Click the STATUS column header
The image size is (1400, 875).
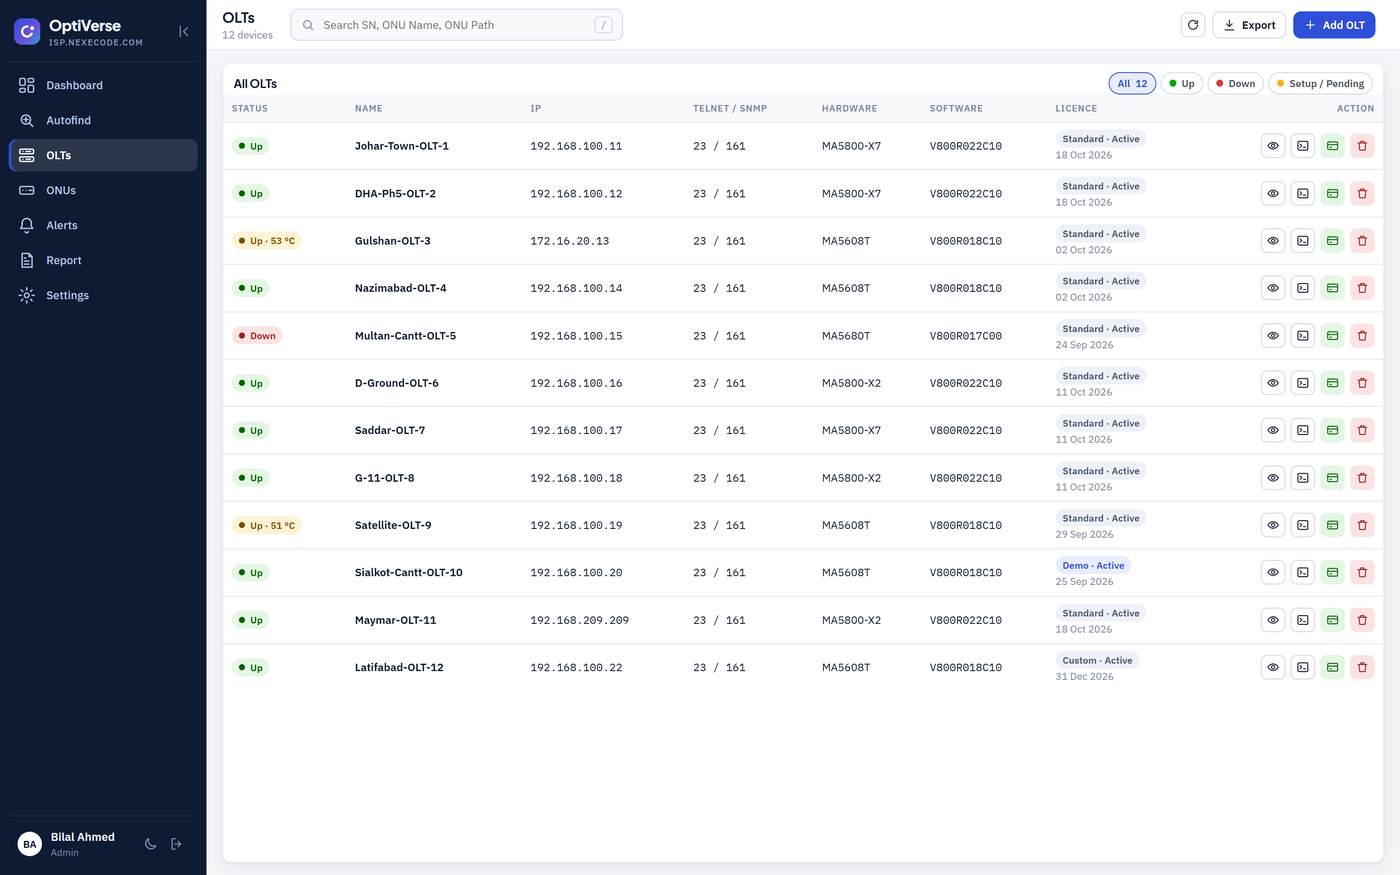(x=250, y=108)
